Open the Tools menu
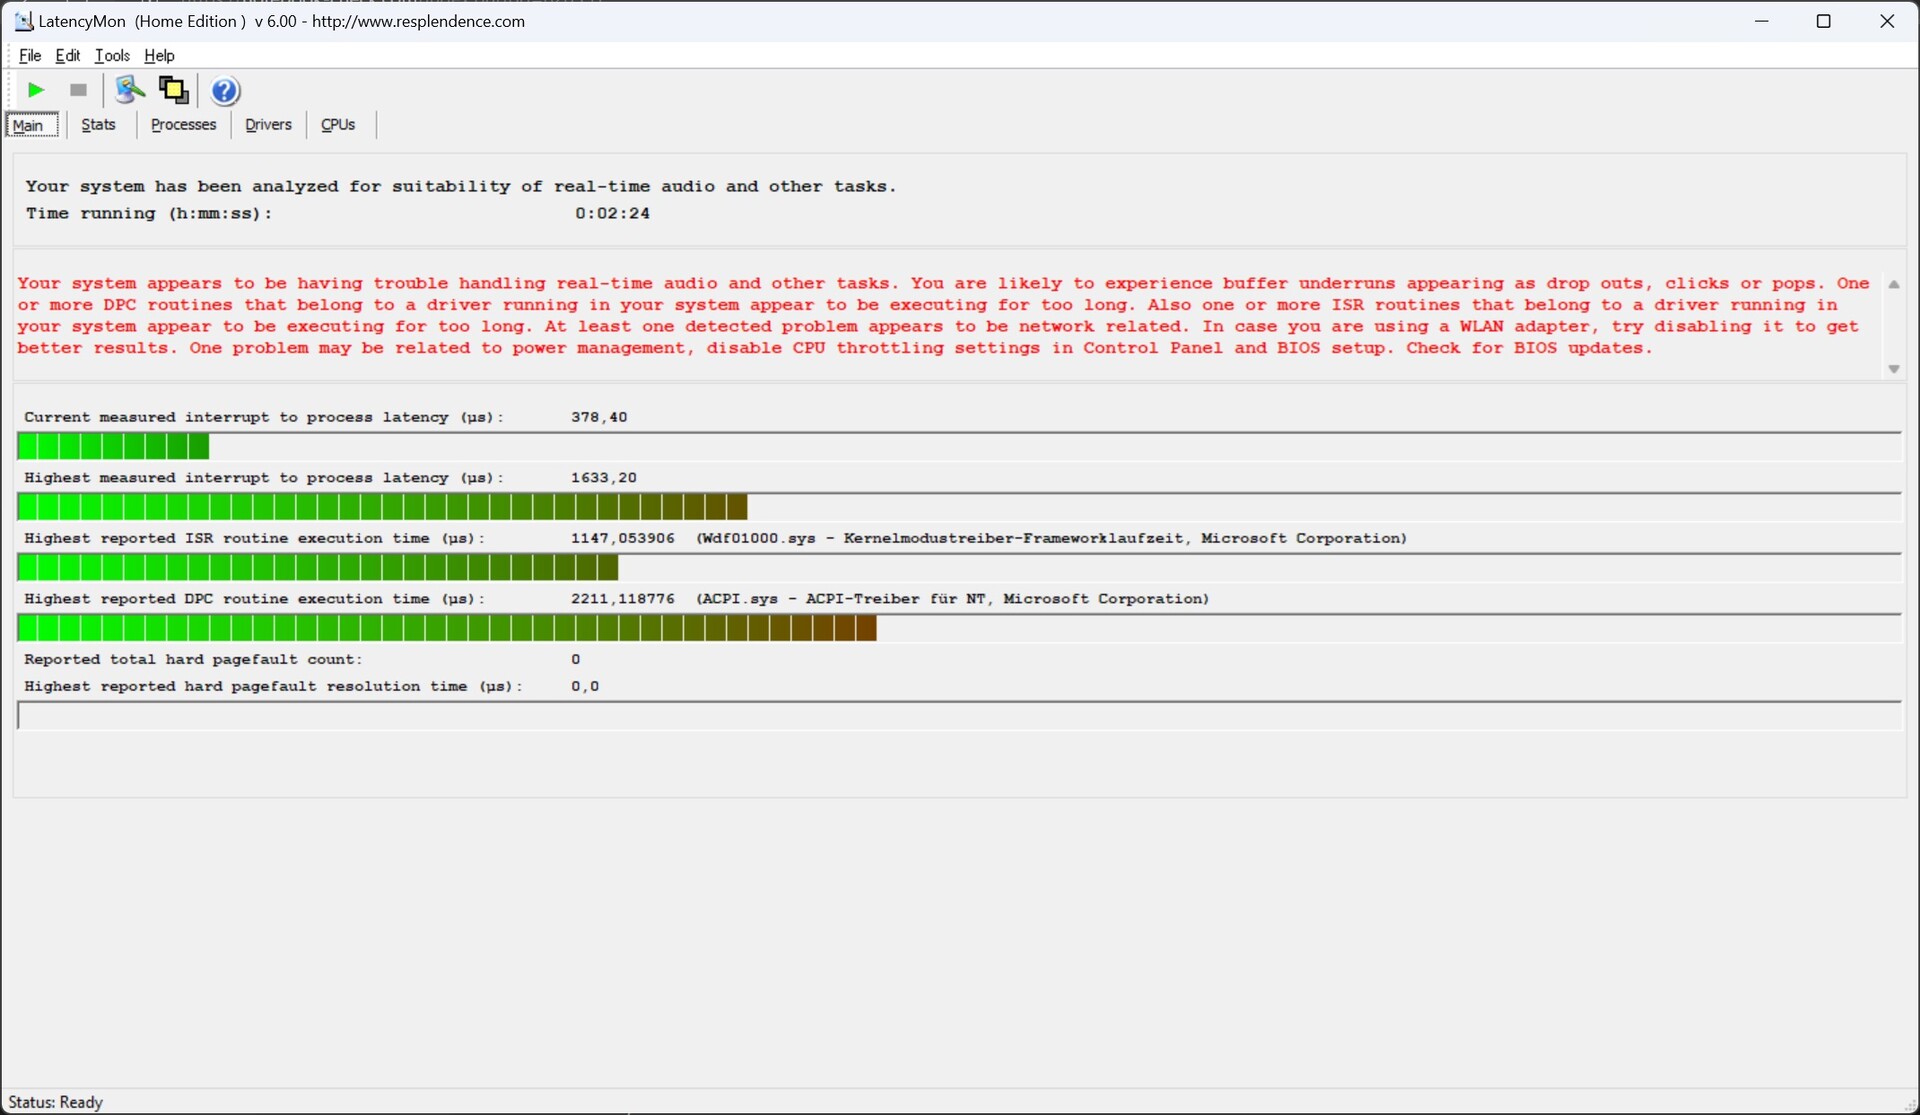Viewport: 1920px width, 1115px height. pyautogui.click(x=112, y=56)
